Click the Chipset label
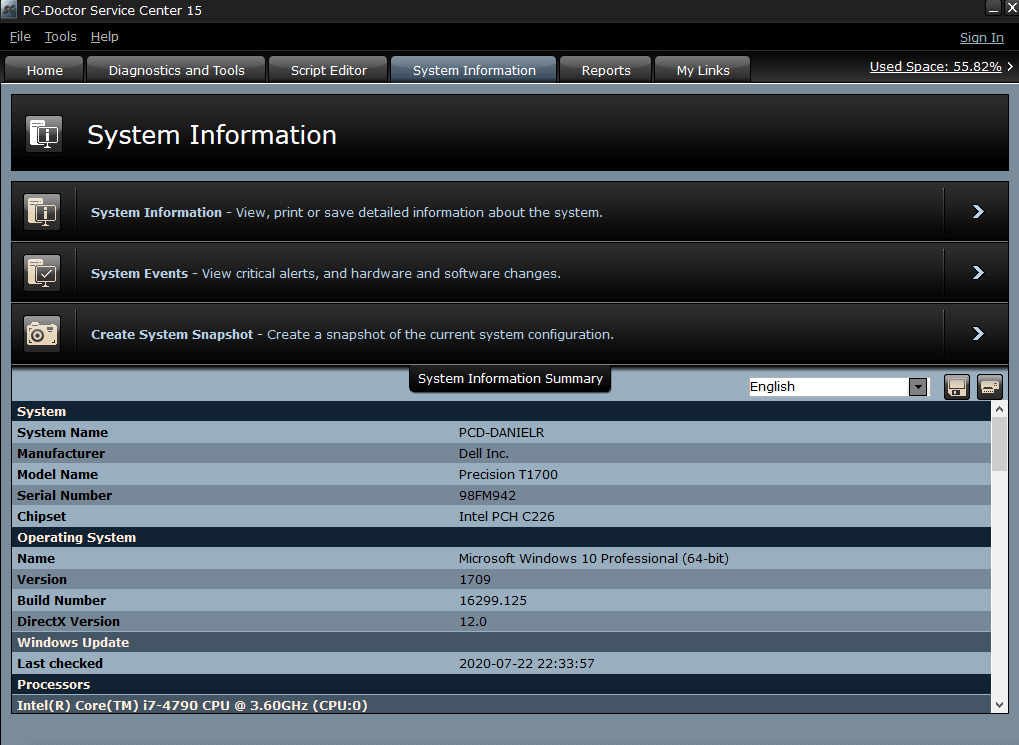 tap(42, 516)
